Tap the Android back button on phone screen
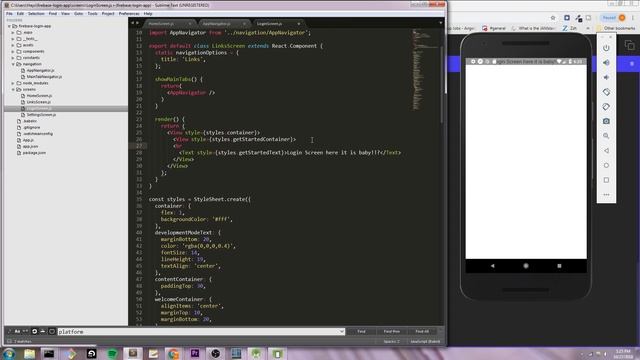Viewport: 640px width, 360px height. 493,266
